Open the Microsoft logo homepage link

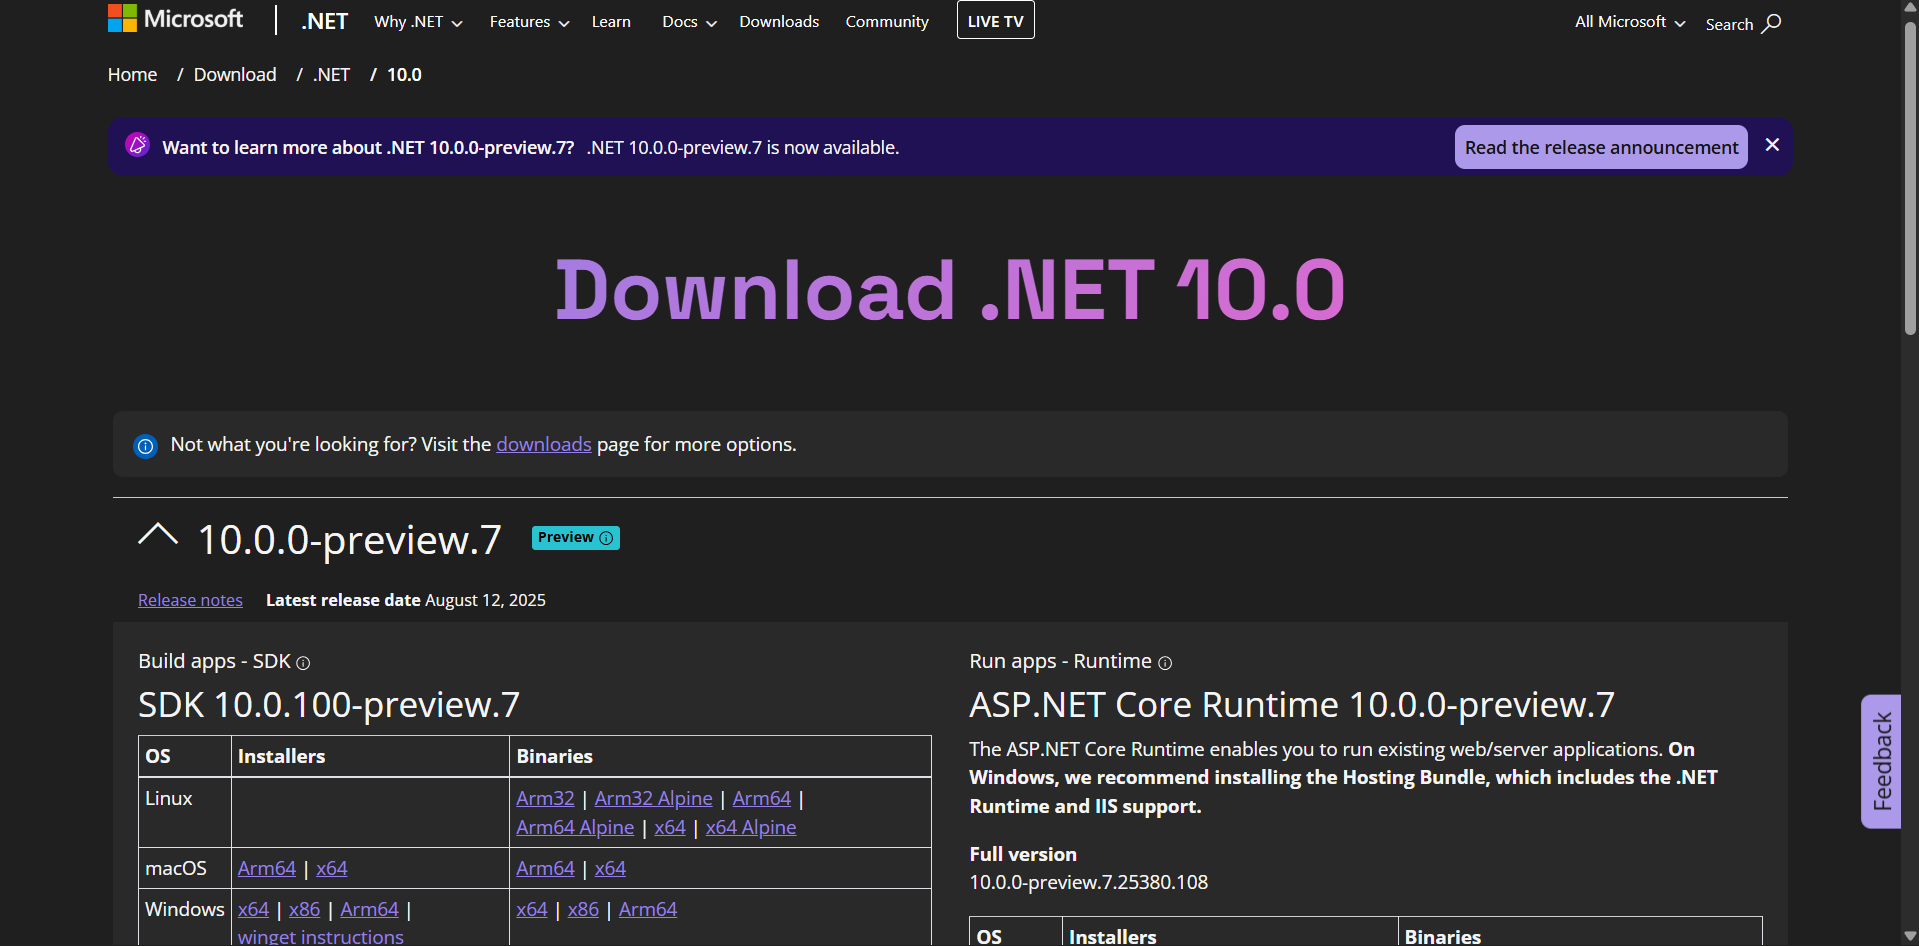coord(175,18)
